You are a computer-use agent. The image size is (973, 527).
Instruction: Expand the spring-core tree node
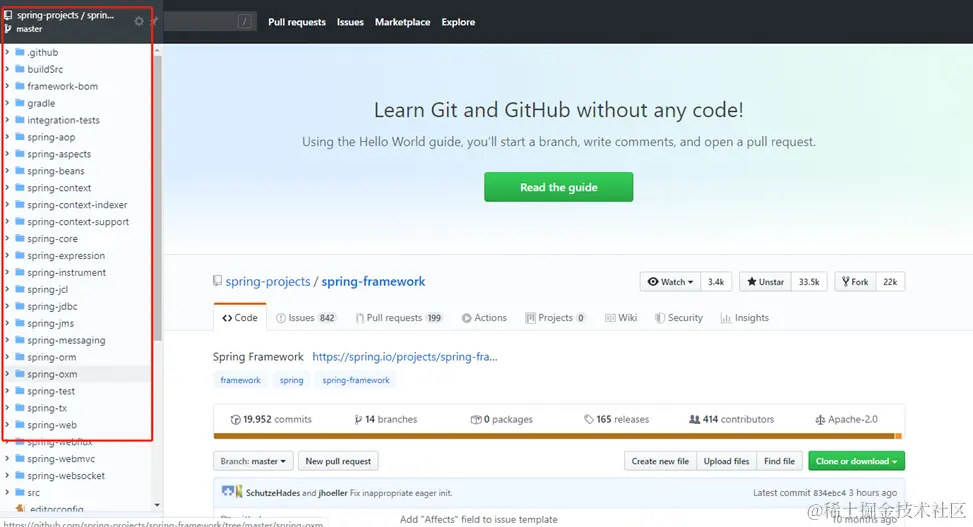pyautogui.click(x=7, y=238)
